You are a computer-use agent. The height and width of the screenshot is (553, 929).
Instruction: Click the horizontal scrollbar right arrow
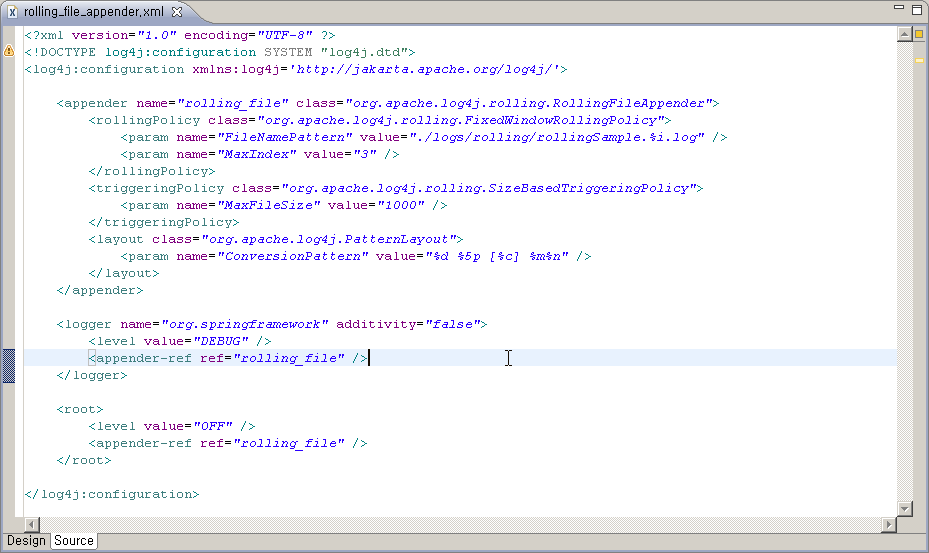coord(889,525)
